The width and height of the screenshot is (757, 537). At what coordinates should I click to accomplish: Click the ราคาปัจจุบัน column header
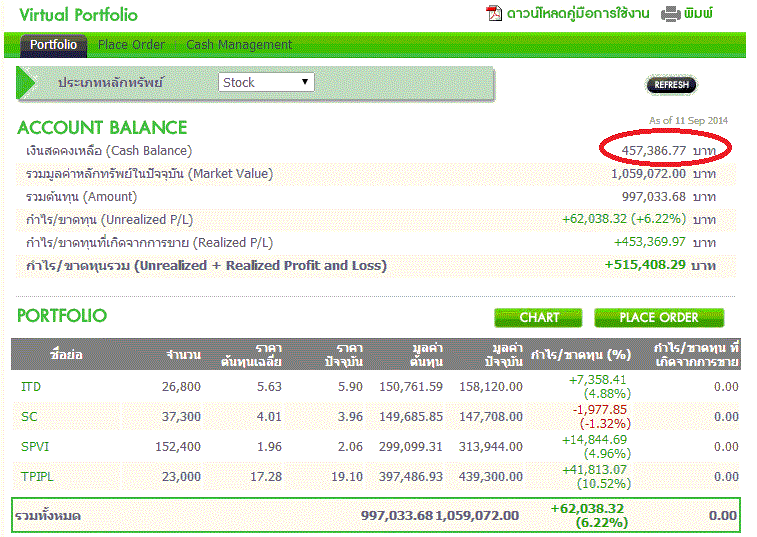click(344, 355)
